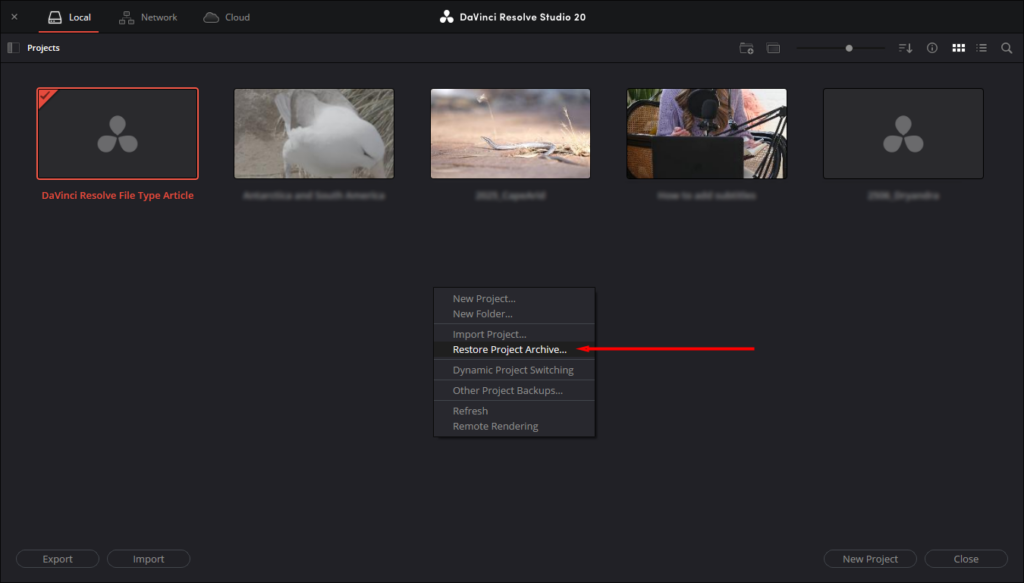1024x583 pixels.
Task: Select Restore Project Archive... menu entry
Action: click(x=514, y=349)
